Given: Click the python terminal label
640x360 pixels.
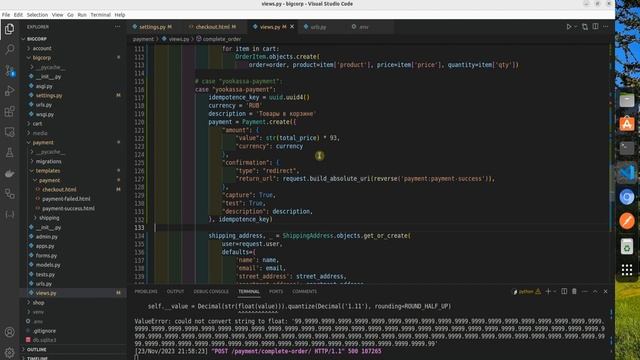Looking at the screenshot, I should coord(527,291).
